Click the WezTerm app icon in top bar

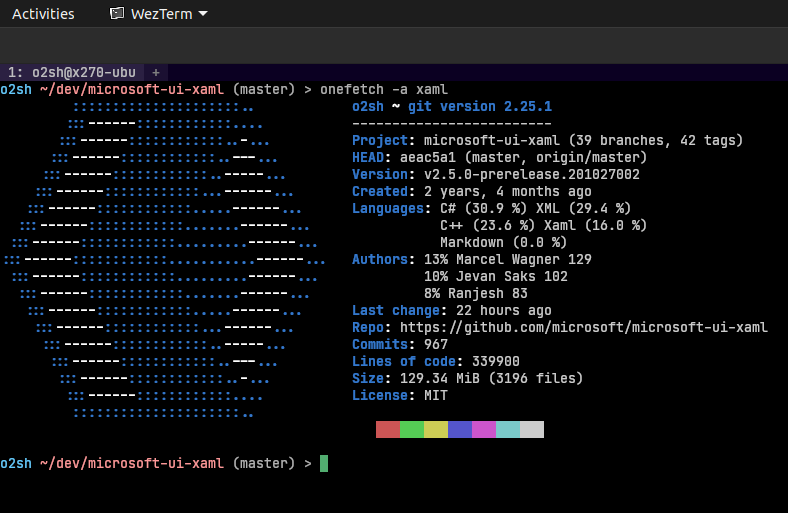(117, 13)
